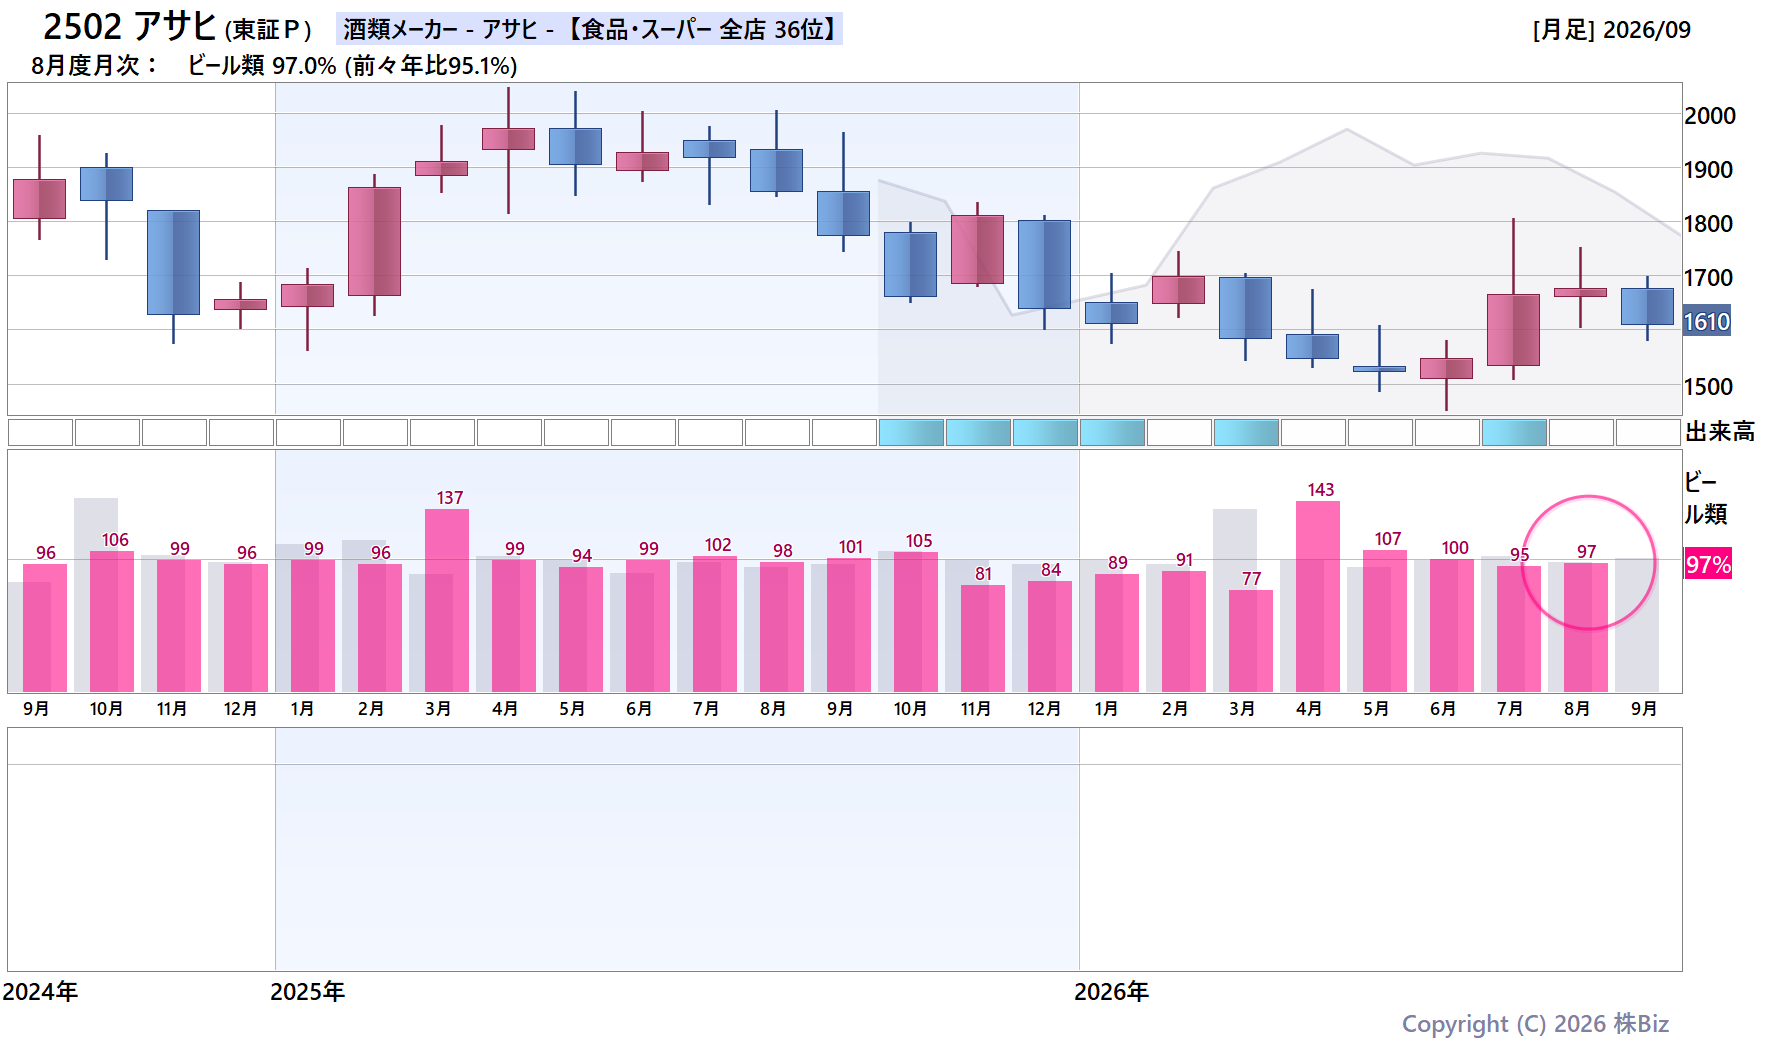Click the 1900 price axis label
This screenshot has width=1780, height=1054.
(x=1709, y=170)
